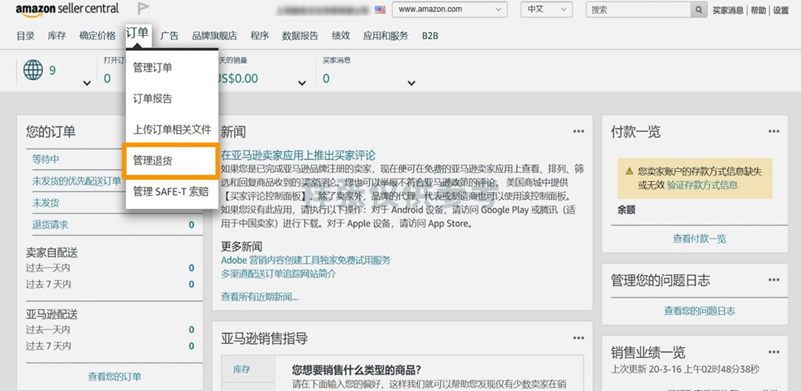The width and height of the screenshot is (801, 391).
Task: Open the 查看您的订单 link
Action: tap(114, 377)
